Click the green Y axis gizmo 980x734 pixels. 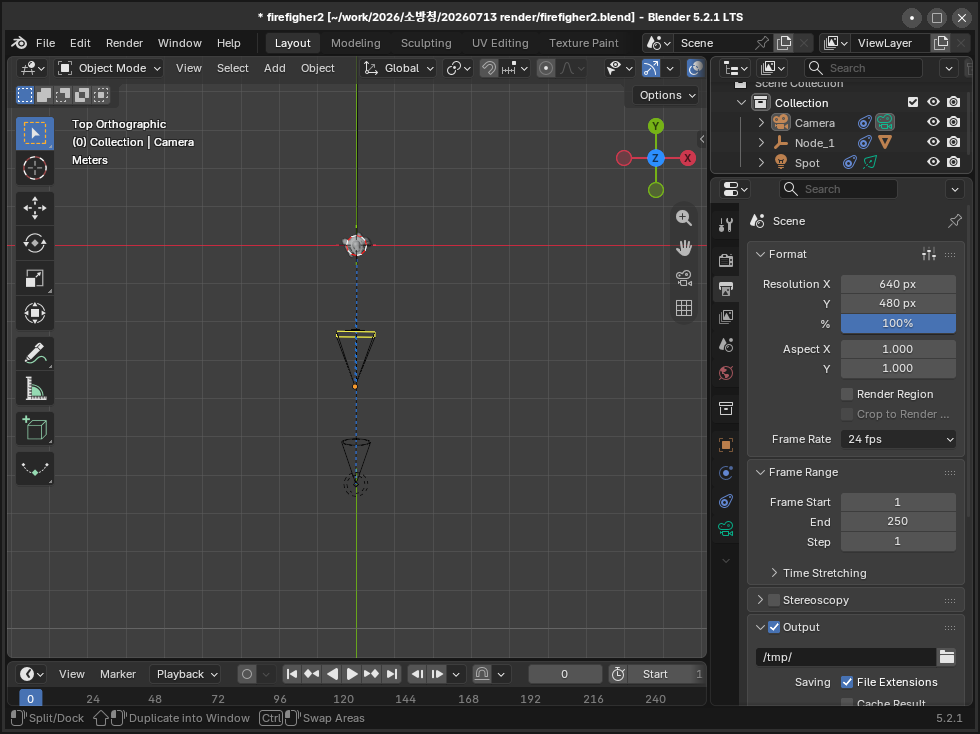coord(656,126)
